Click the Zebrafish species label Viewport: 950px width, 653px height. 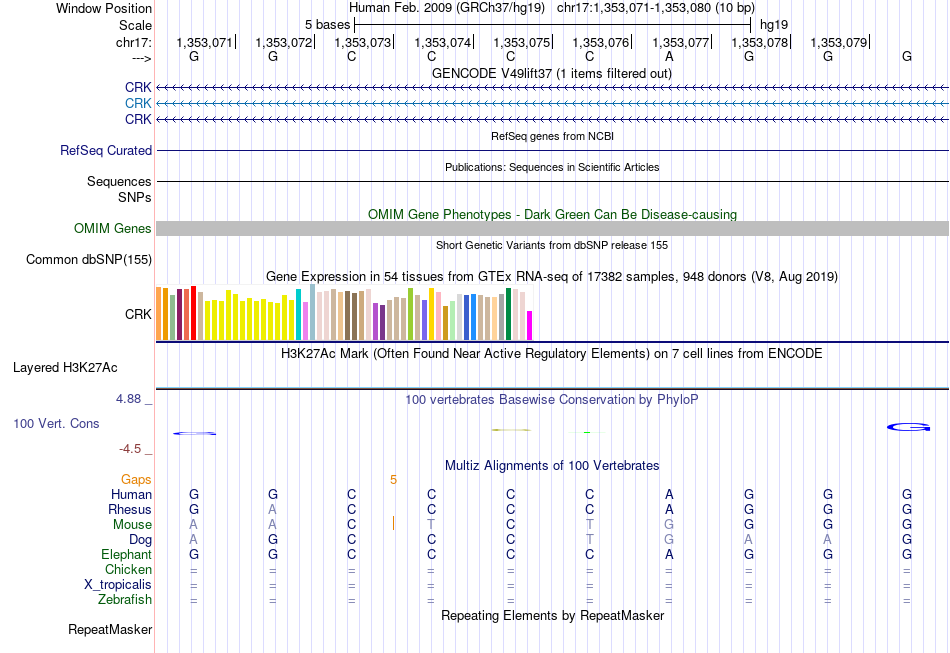point(125,599)
